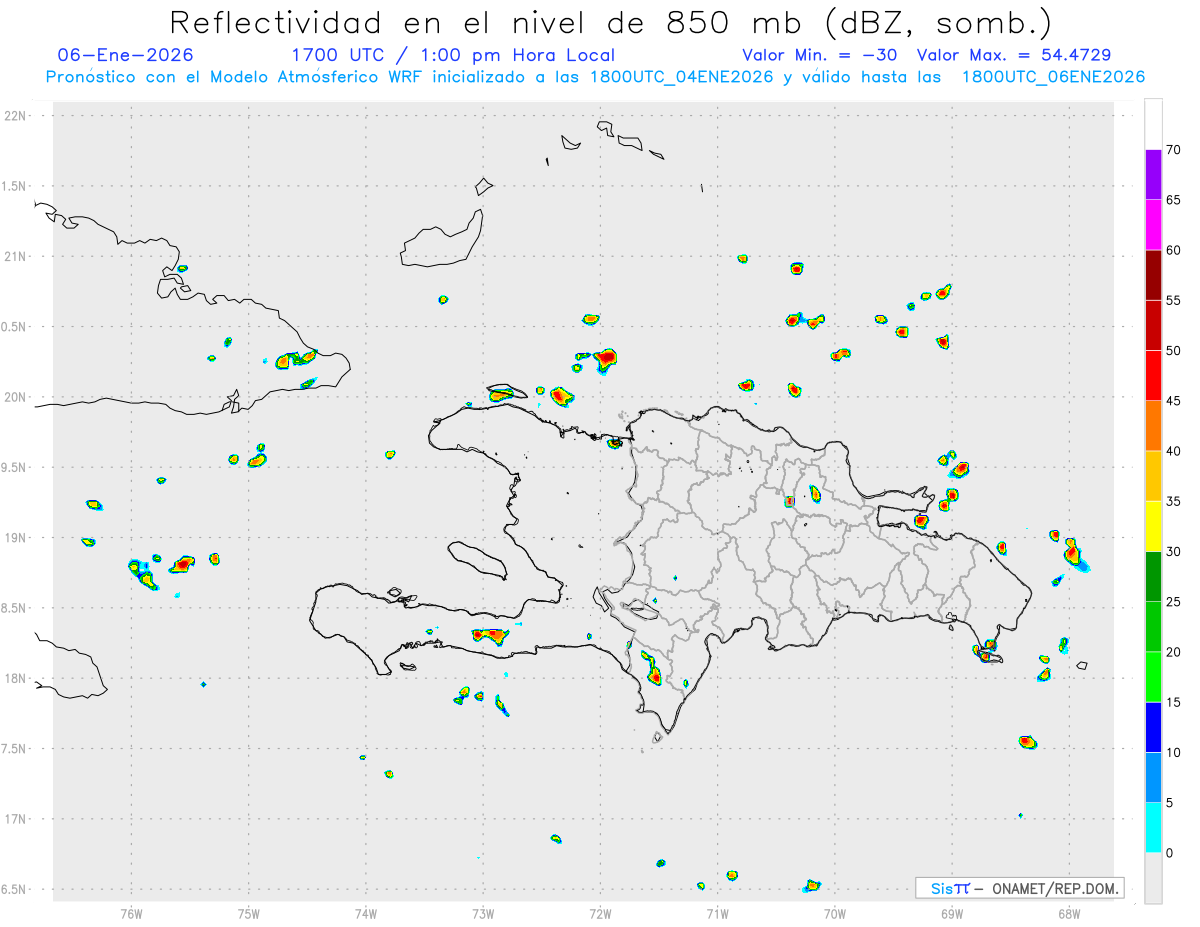Screen dimensions: 1200x927
Task: Click the colorbar label '55'
Action: click(x=1173, y=300)
